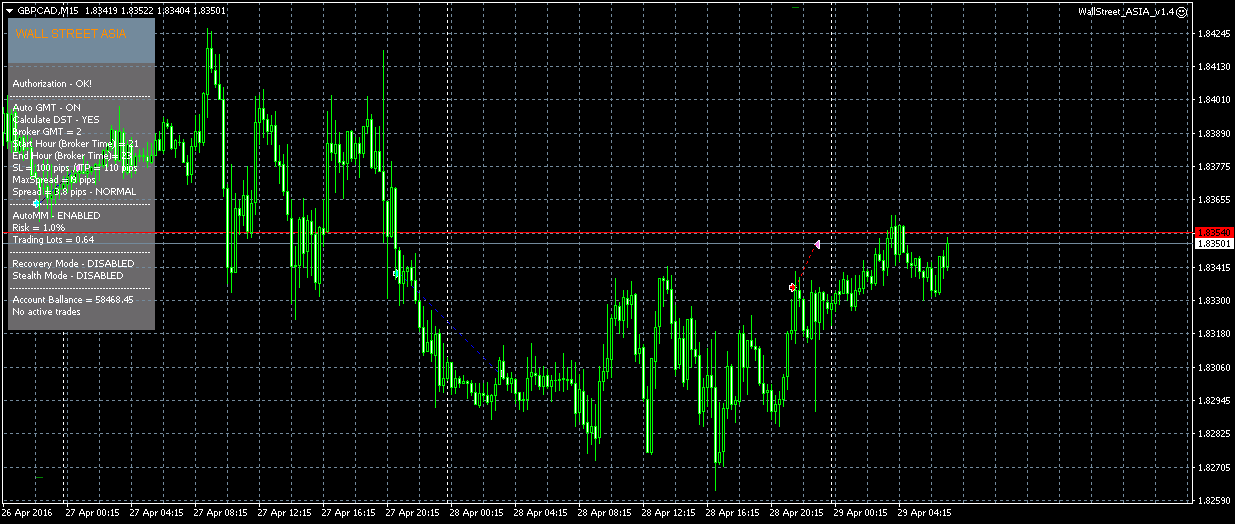Click the '28 Apr 12:15' time label
The width and height of the screenshot is (1235, 524).
point(668,512)
